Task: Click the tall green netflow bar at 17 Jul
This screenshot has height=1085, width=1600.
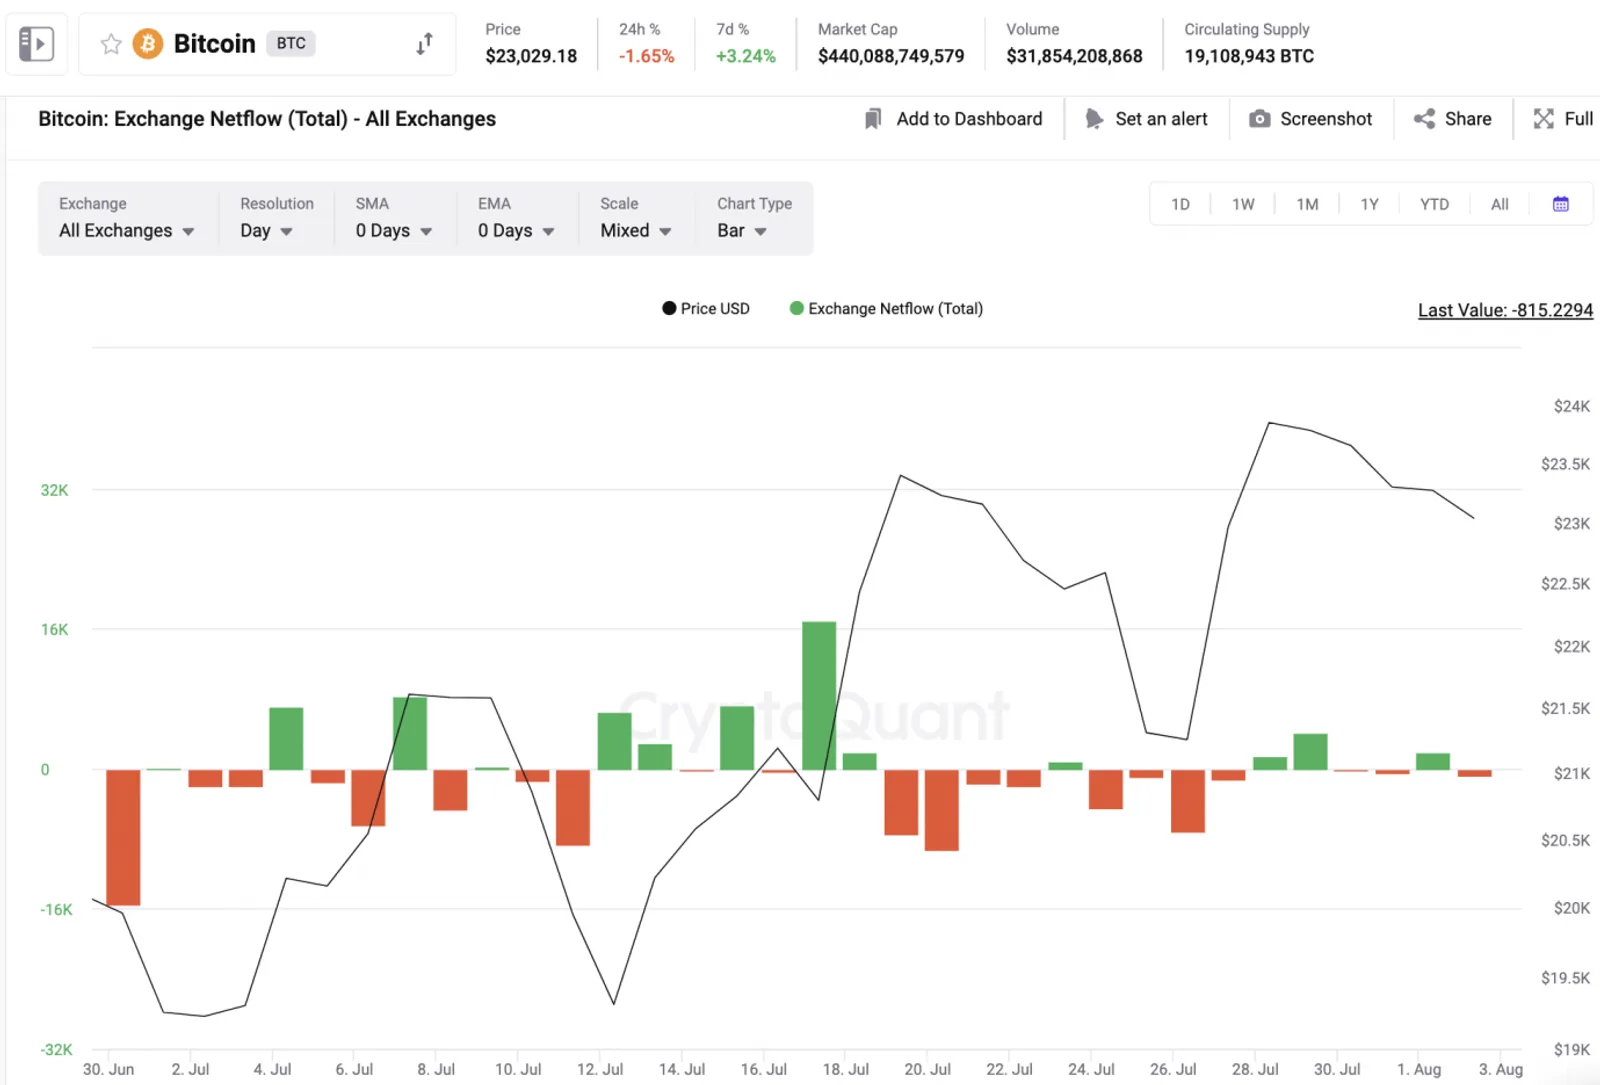Action: click(819, 696)
